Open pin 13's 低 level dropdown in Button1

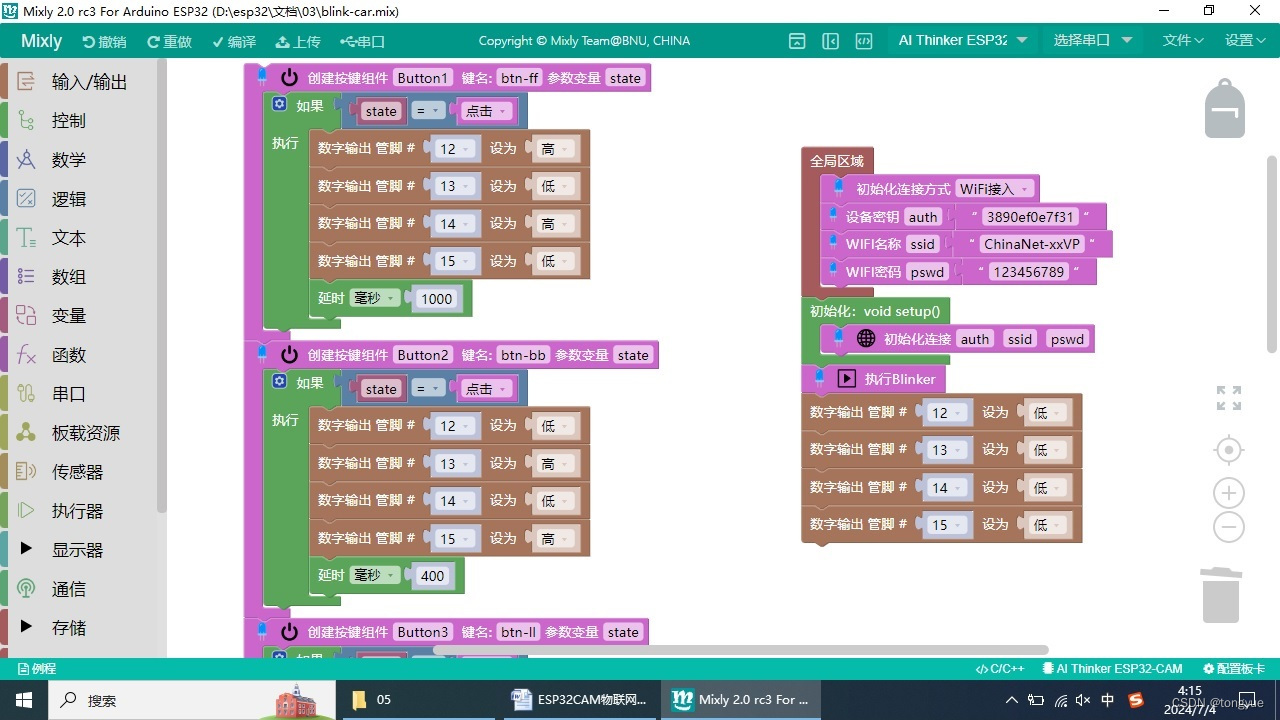coord(556,186)
